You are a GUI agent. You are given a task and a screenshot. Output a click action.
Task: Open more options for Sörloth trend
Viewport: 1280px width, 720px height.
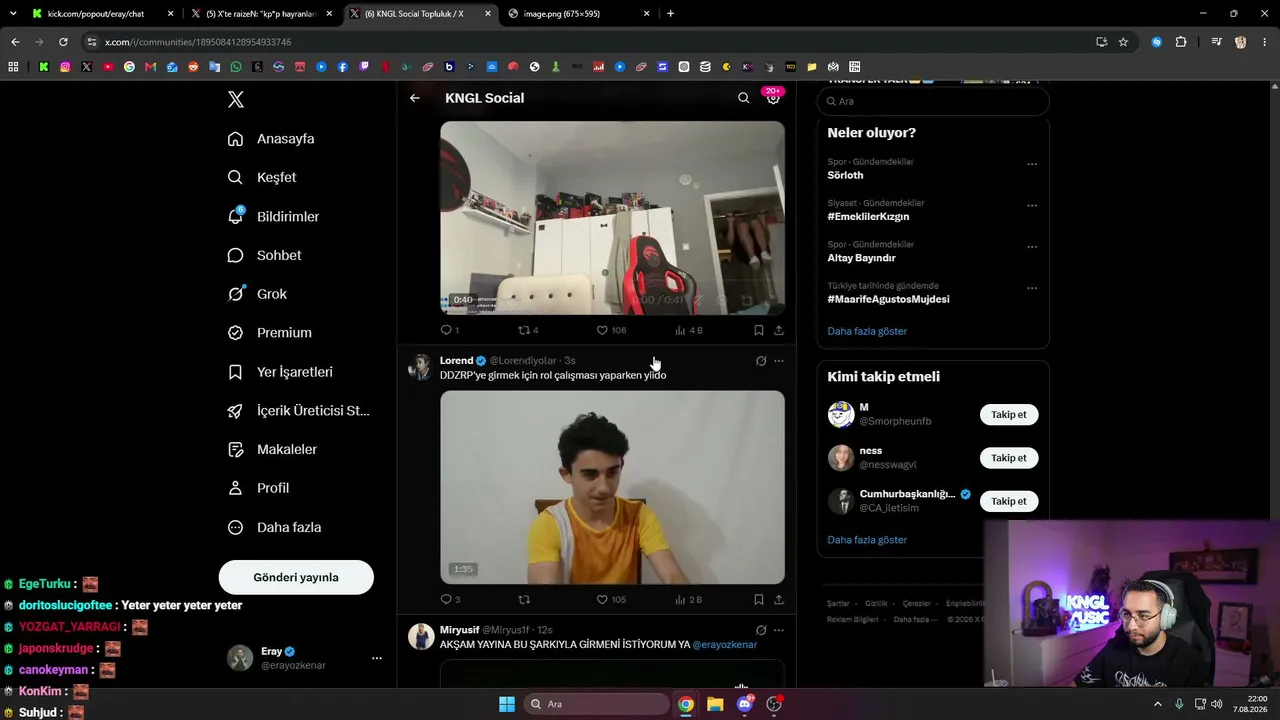pyautogui.click(x=1032, y=164)
